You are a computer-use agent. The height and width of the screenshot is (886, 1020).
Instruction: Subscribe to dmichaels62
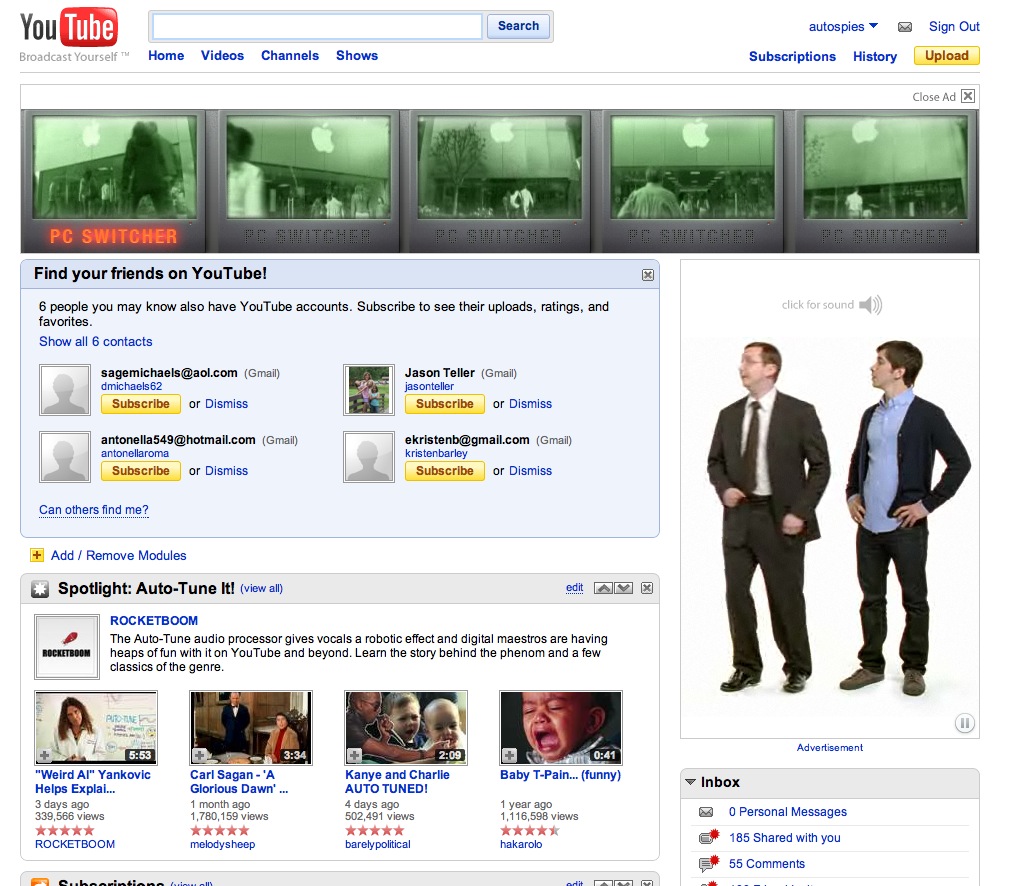[x=141, y=404]
